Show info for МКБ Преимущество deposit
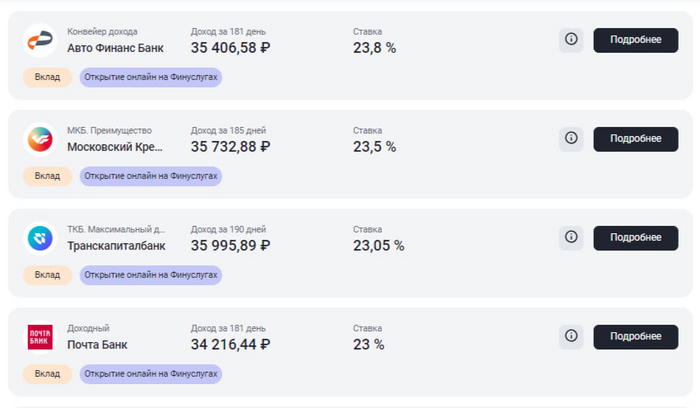 (571, 138)
